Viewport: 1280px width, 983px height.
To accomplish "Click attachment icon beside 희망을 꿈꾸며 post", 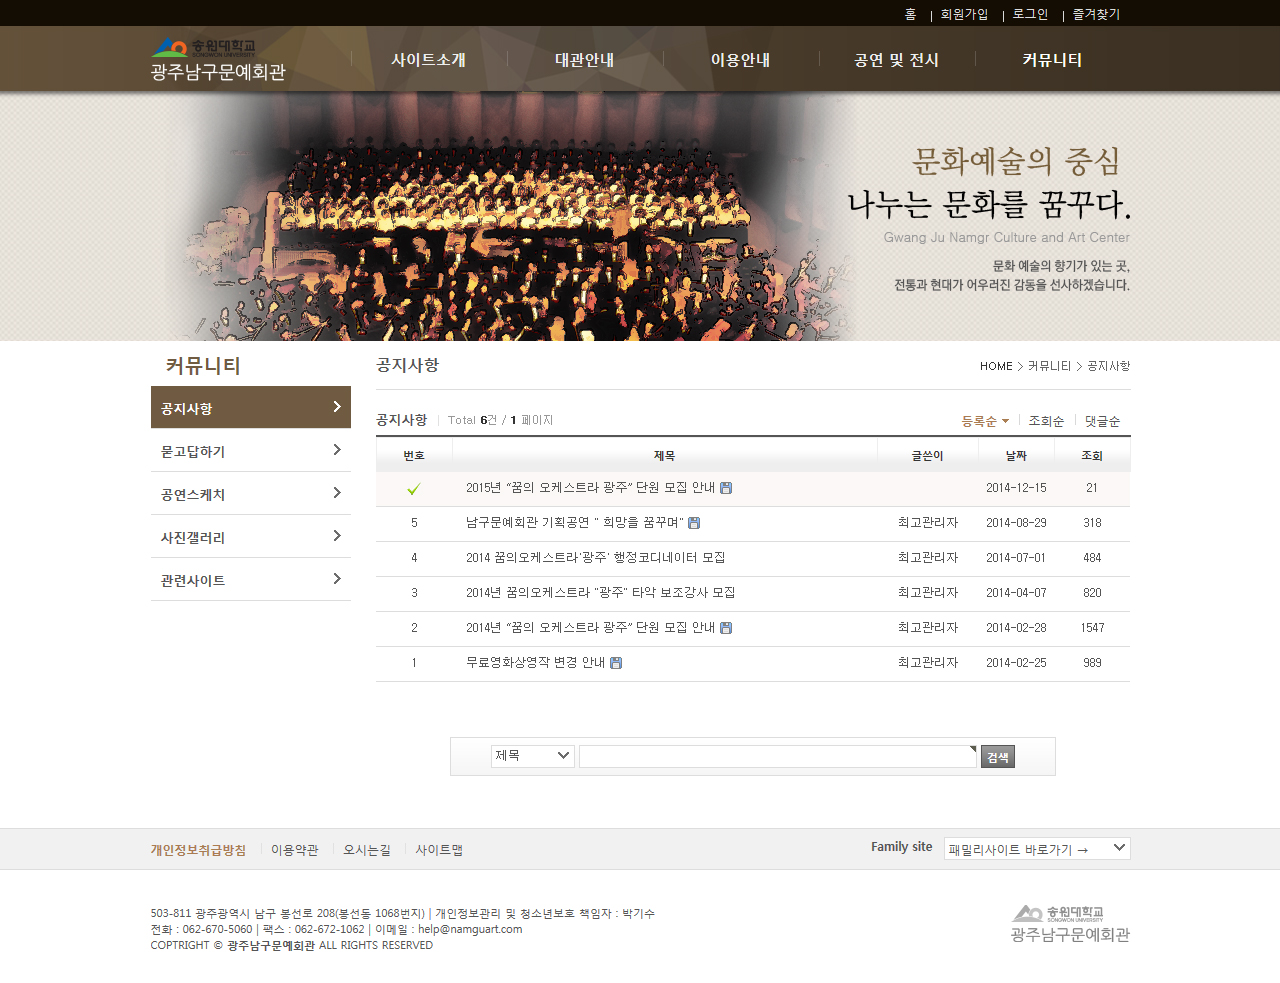I will tap(694, 523).
